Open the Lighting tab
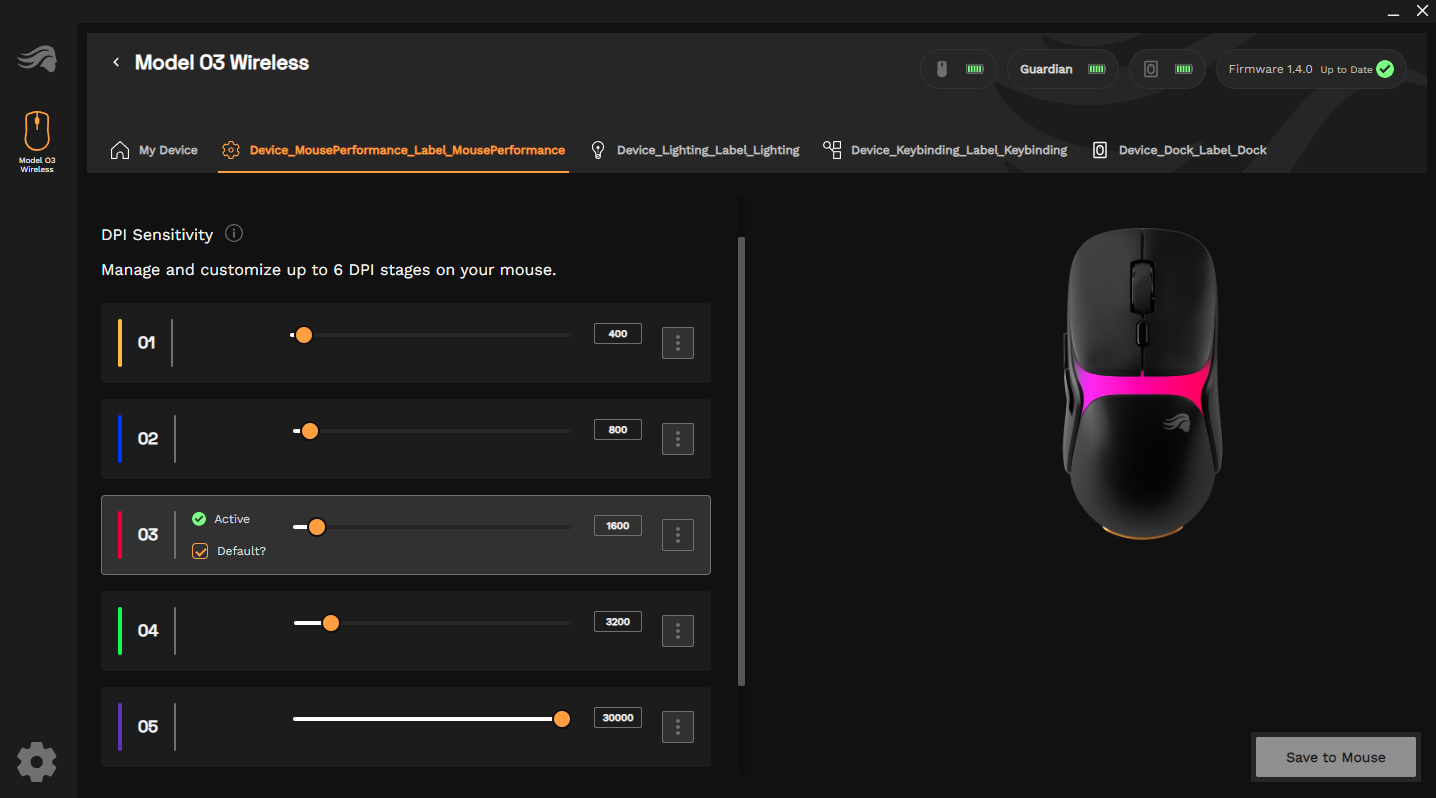The height and width of the screenshot is (798, 1436). tap(696, 150)
